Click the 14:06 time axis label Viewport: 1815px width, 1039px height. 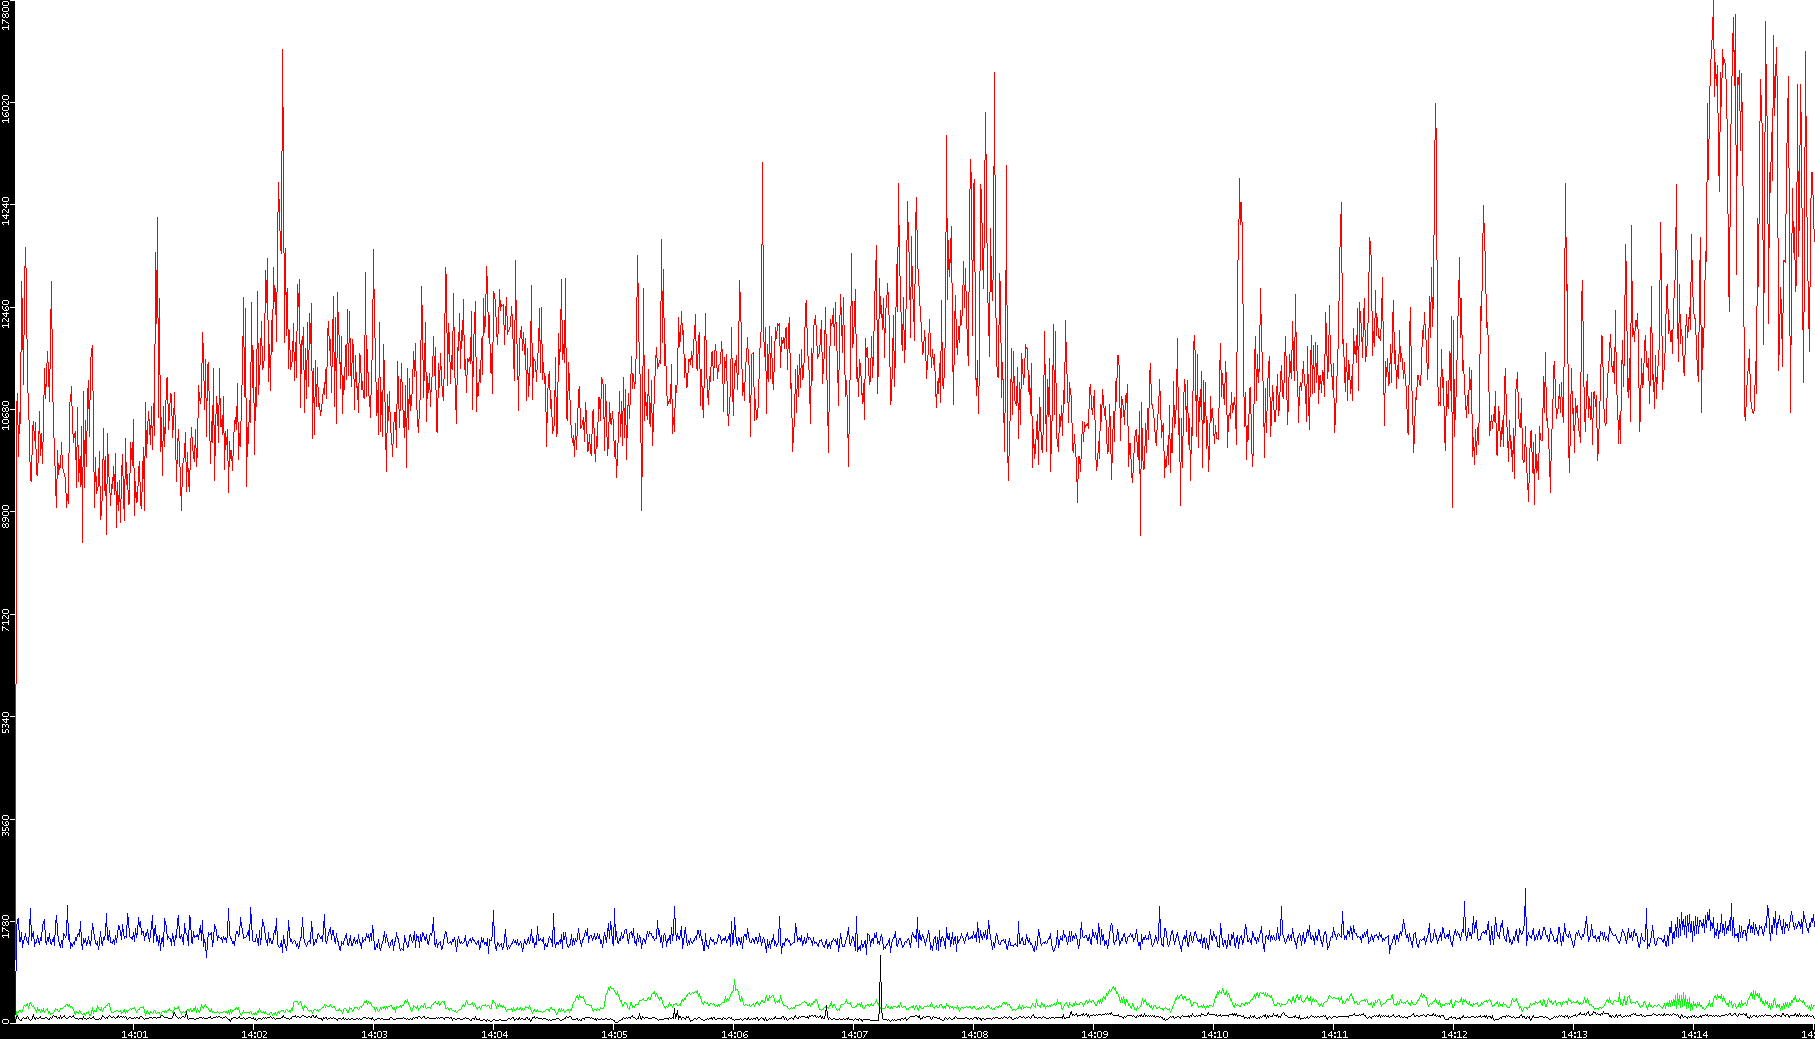(734, 1034)
